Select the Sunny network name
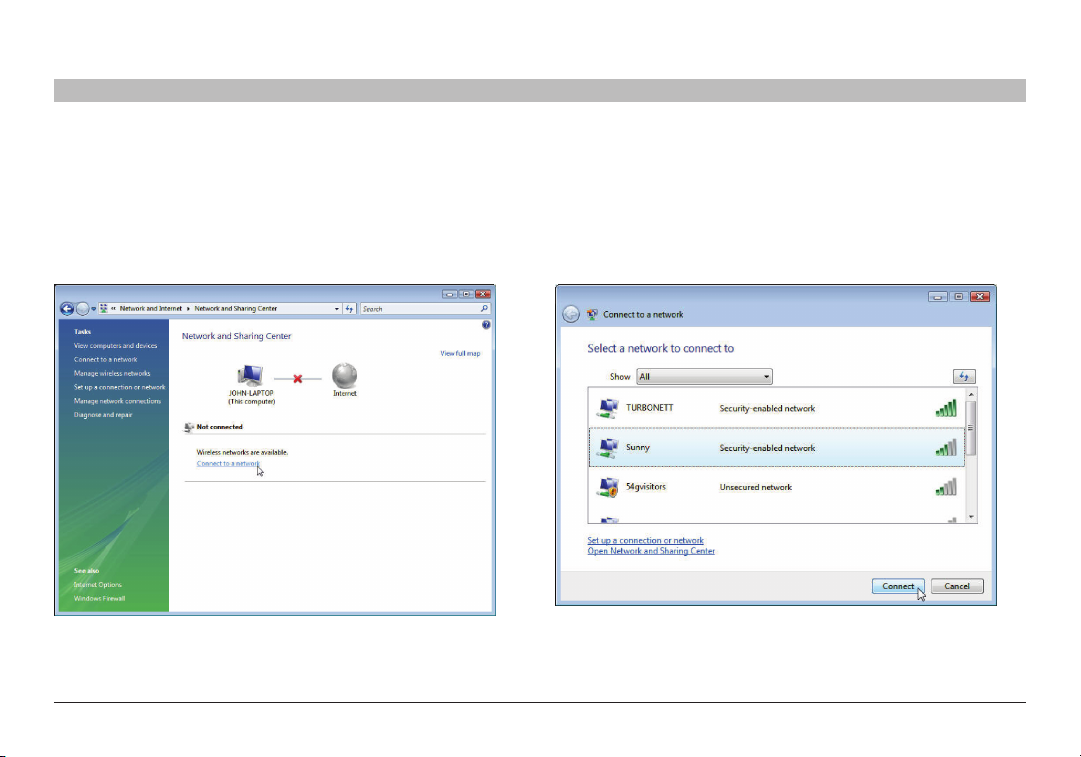Viewport: 1081px width, 757px height. click(638, 447)
